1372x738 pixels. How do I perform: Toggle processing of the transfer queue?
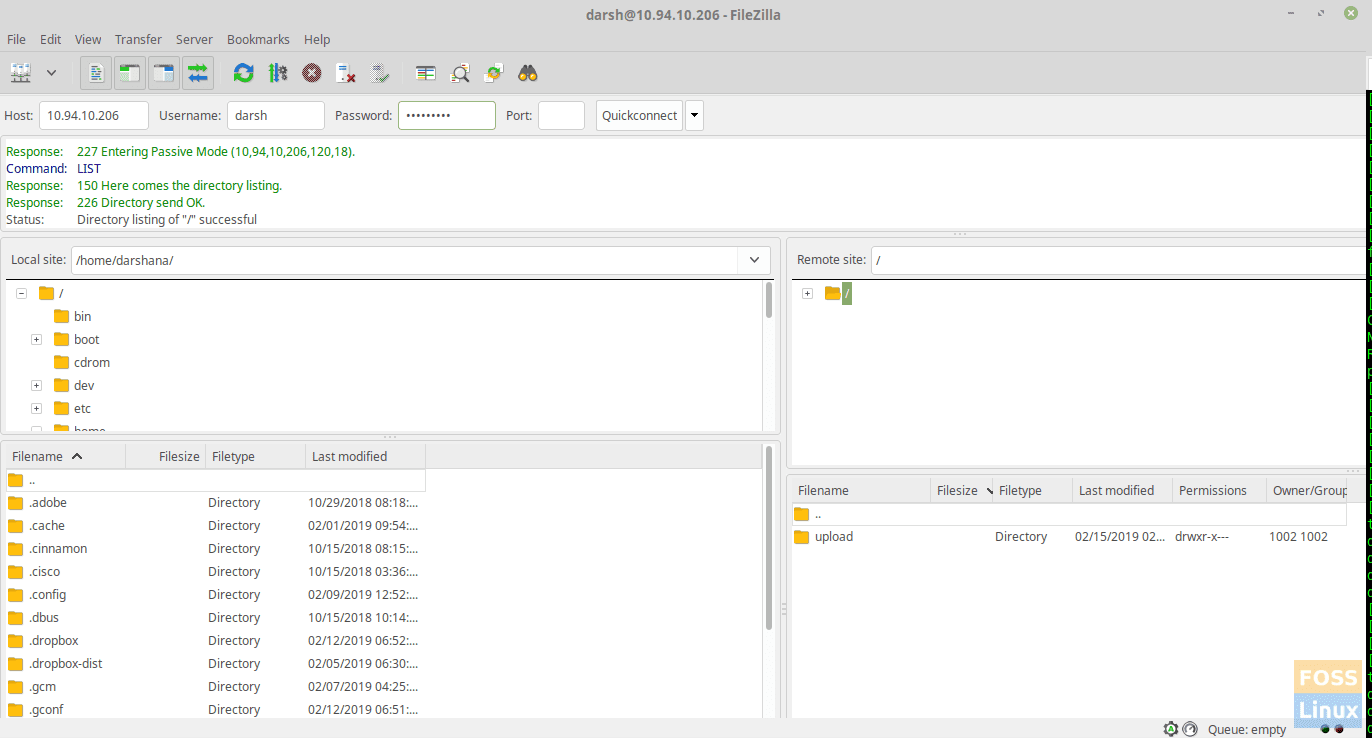278,73
